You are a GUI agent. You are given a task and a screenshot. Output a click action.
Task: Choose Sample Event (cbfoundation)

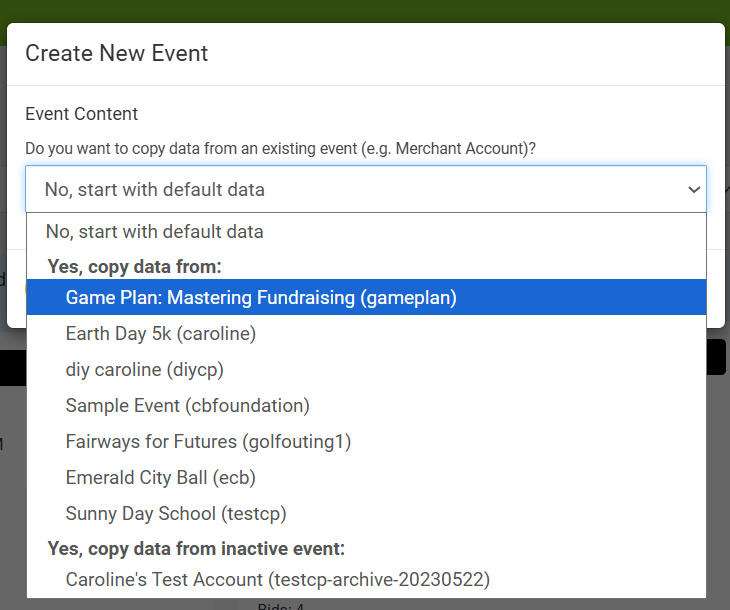[x=188, y=406]
